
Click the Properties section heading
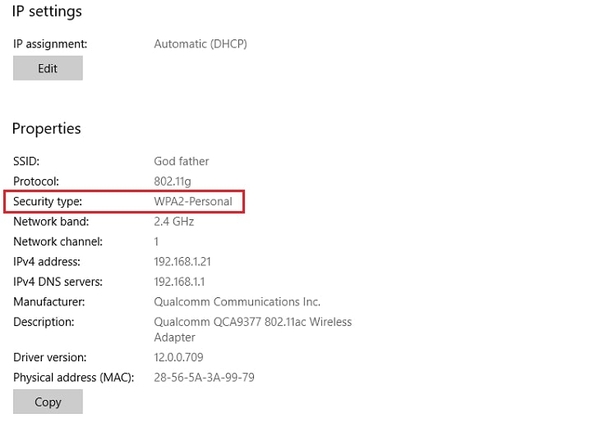click(x=46, y=129)
